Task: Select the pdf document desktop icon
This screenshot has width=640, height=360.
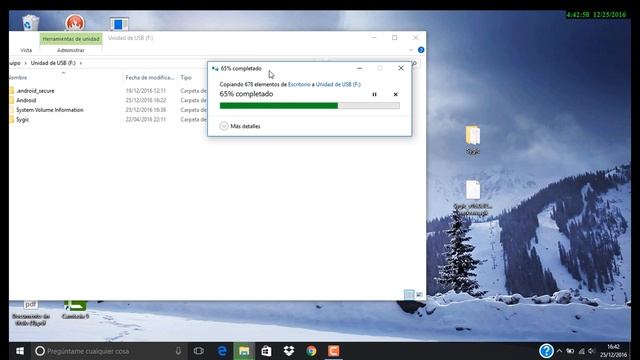Action: click(x=31, y=313)
